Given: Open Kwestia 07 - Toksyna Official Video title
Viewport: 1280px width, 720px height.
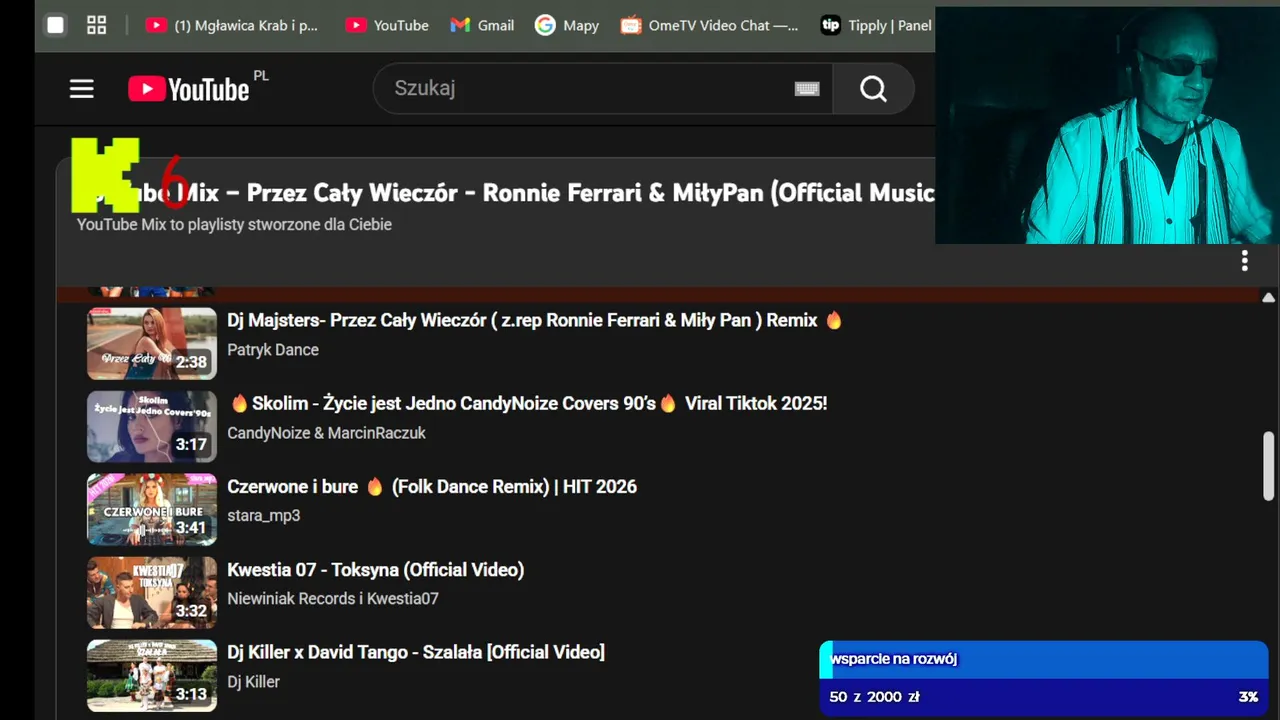Looking at the screenshot, I should coord(375,570).
